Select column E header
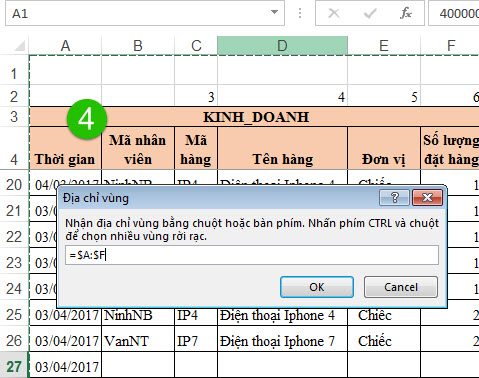The width and height of the screenshot is (479, 378). pyautogui.click(x=384, y=45)
